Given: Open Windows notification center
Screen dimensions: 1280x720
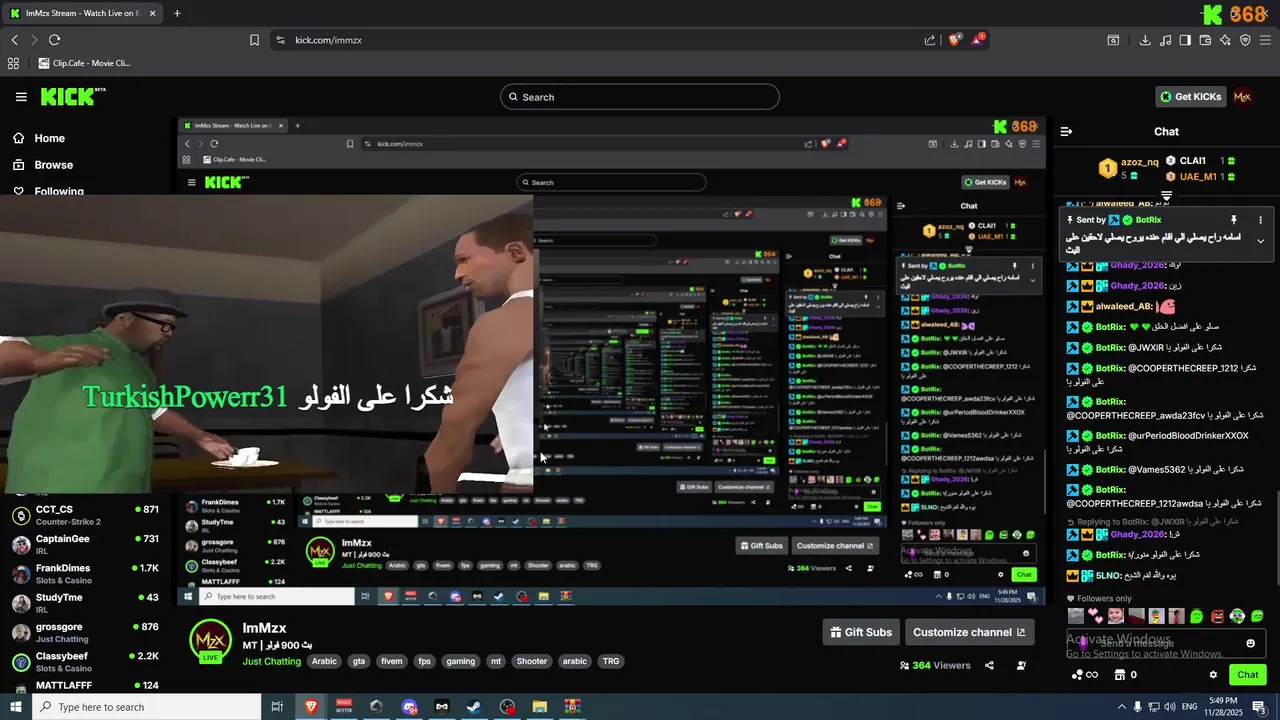Looking at the screenshot, I should click(1259, 707).
